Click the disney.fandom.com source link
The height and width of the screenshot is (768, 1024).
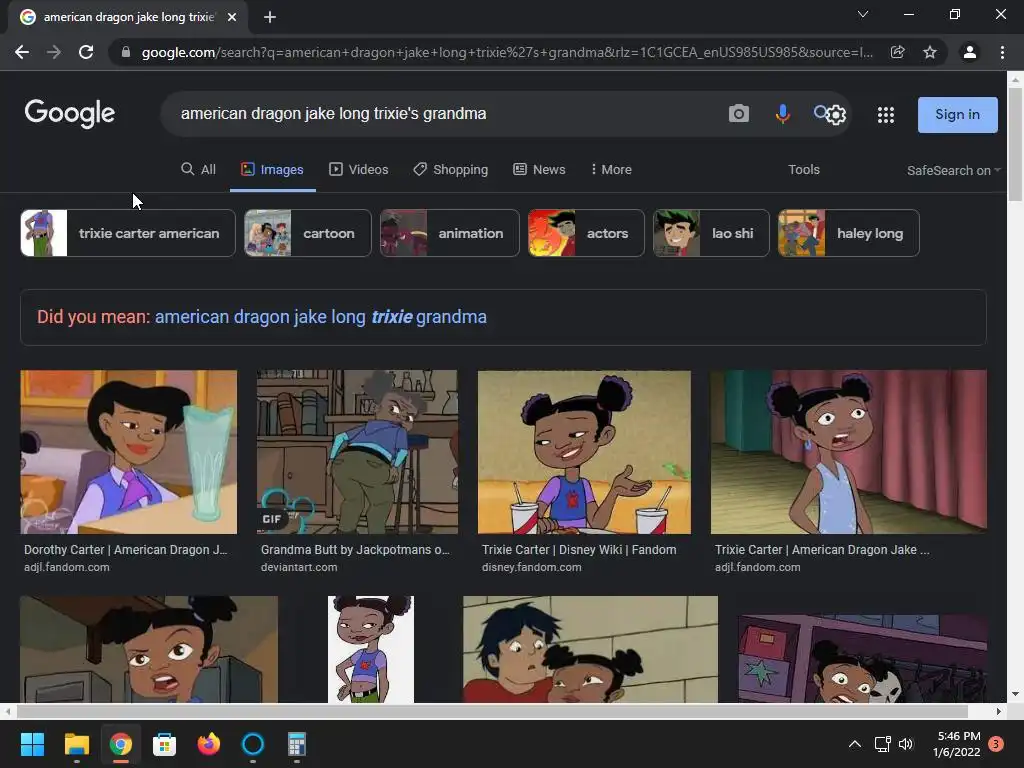(x=532, y=568)
